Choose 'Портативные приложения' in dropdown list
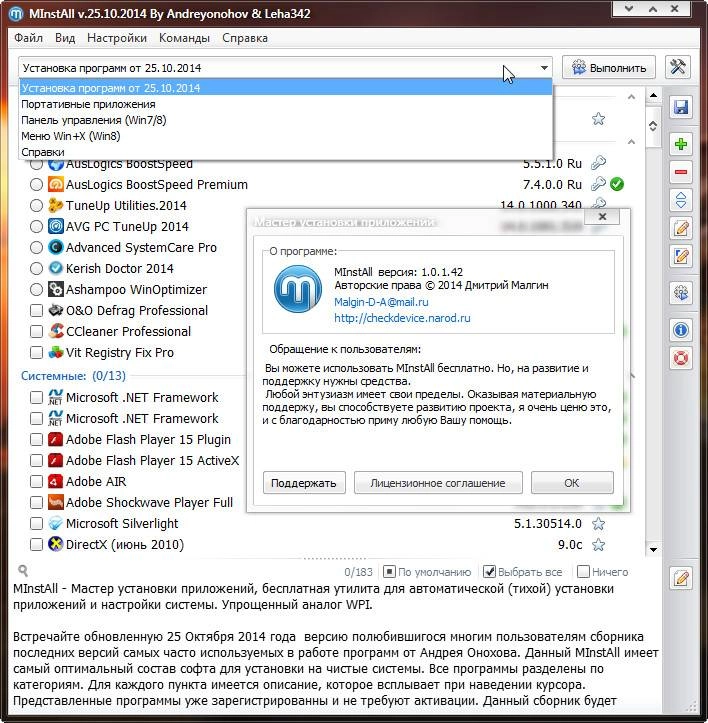Viewport: 708px width, 723px height. 286,104
